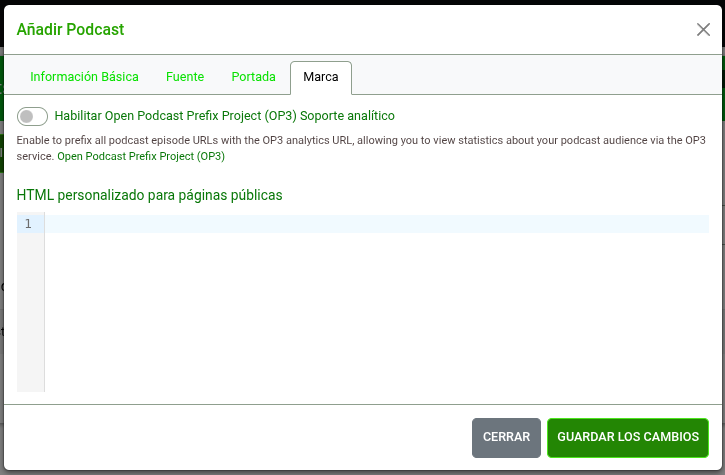
Task: Go to the Portada tab
Action: pyautogui.click(x=253, y=77)
